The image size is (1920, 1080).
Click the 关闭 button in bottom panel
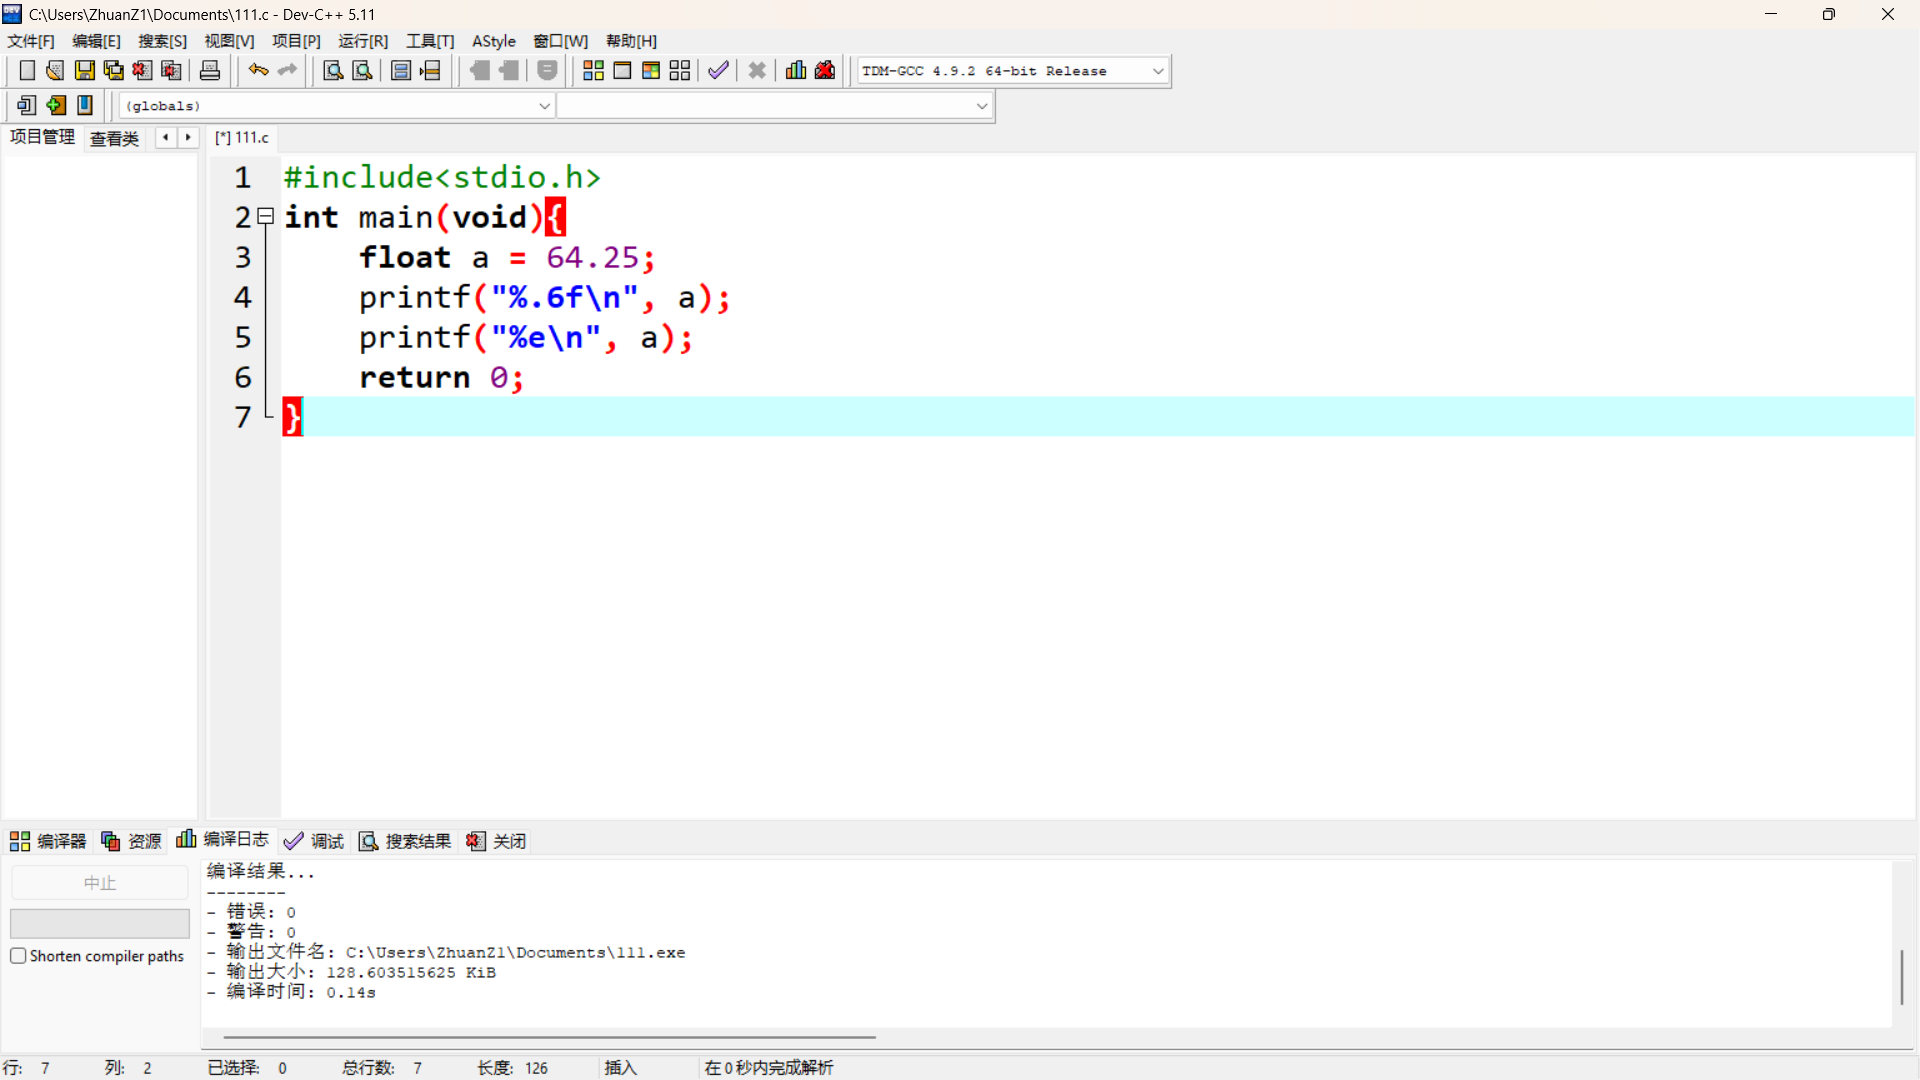[x=497, y=841]
